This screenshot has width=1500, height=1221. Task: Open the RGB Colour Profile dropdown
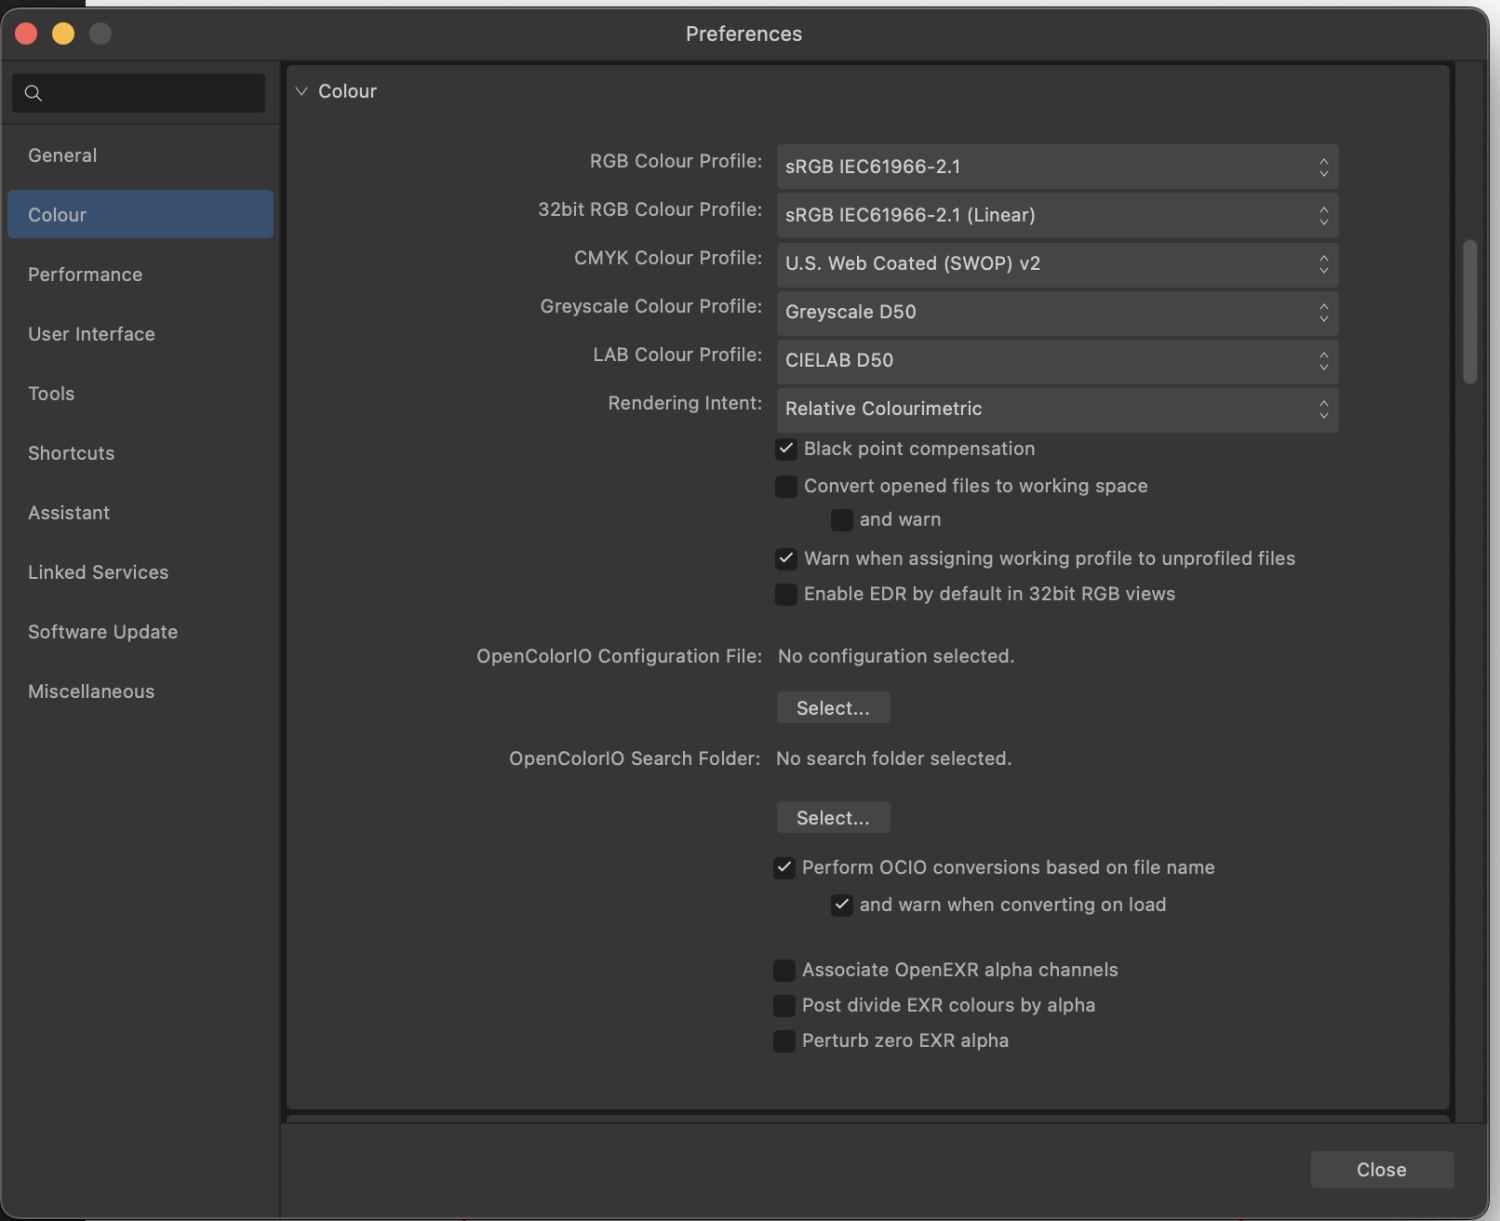[1056, 167]
